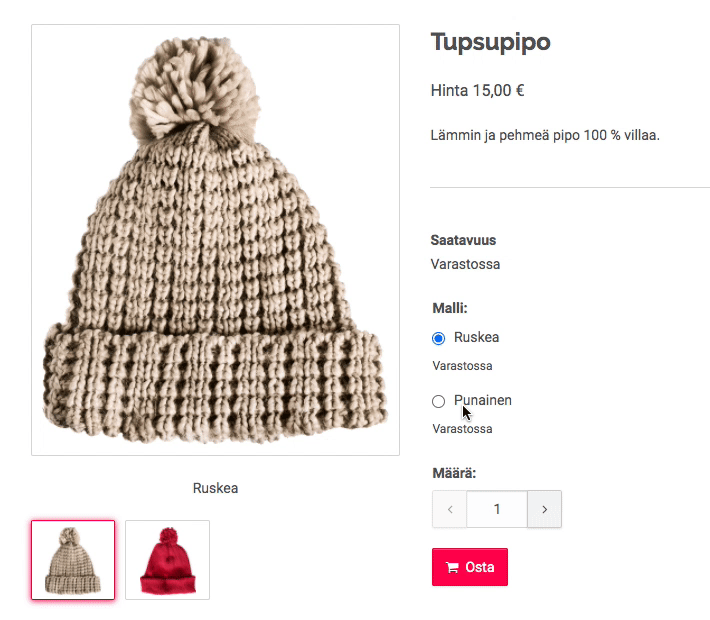Click the Punainen model label

click(483, 400)
